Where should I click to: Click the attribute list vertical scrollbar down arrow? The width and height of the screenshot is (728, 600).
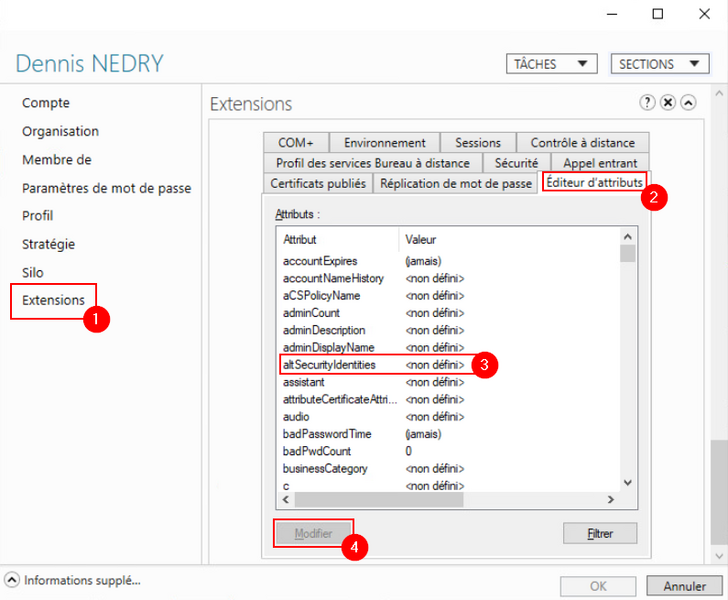pos(628,482)
